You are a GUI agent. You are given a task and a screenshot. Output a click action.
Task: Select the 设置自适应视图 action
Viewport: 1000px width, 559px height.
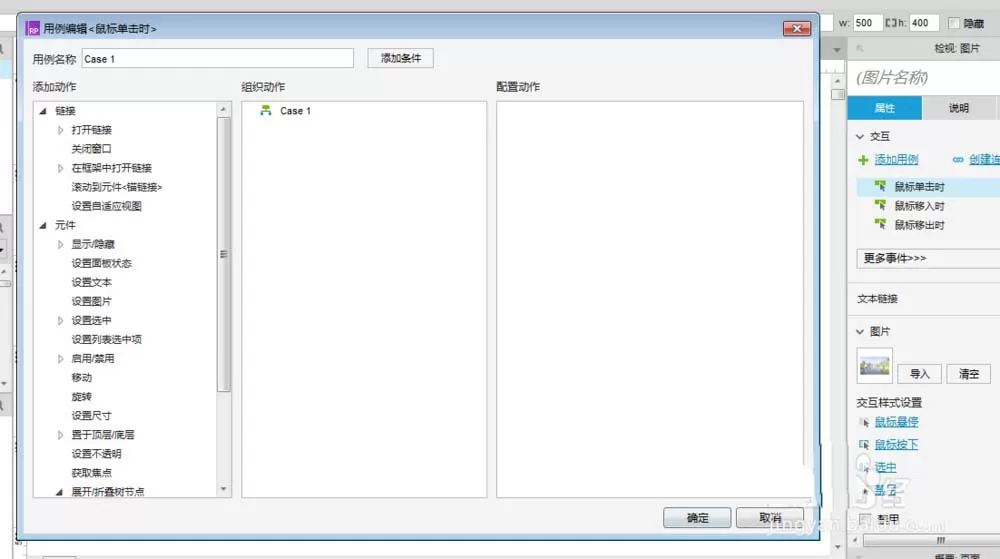(107, 206)
